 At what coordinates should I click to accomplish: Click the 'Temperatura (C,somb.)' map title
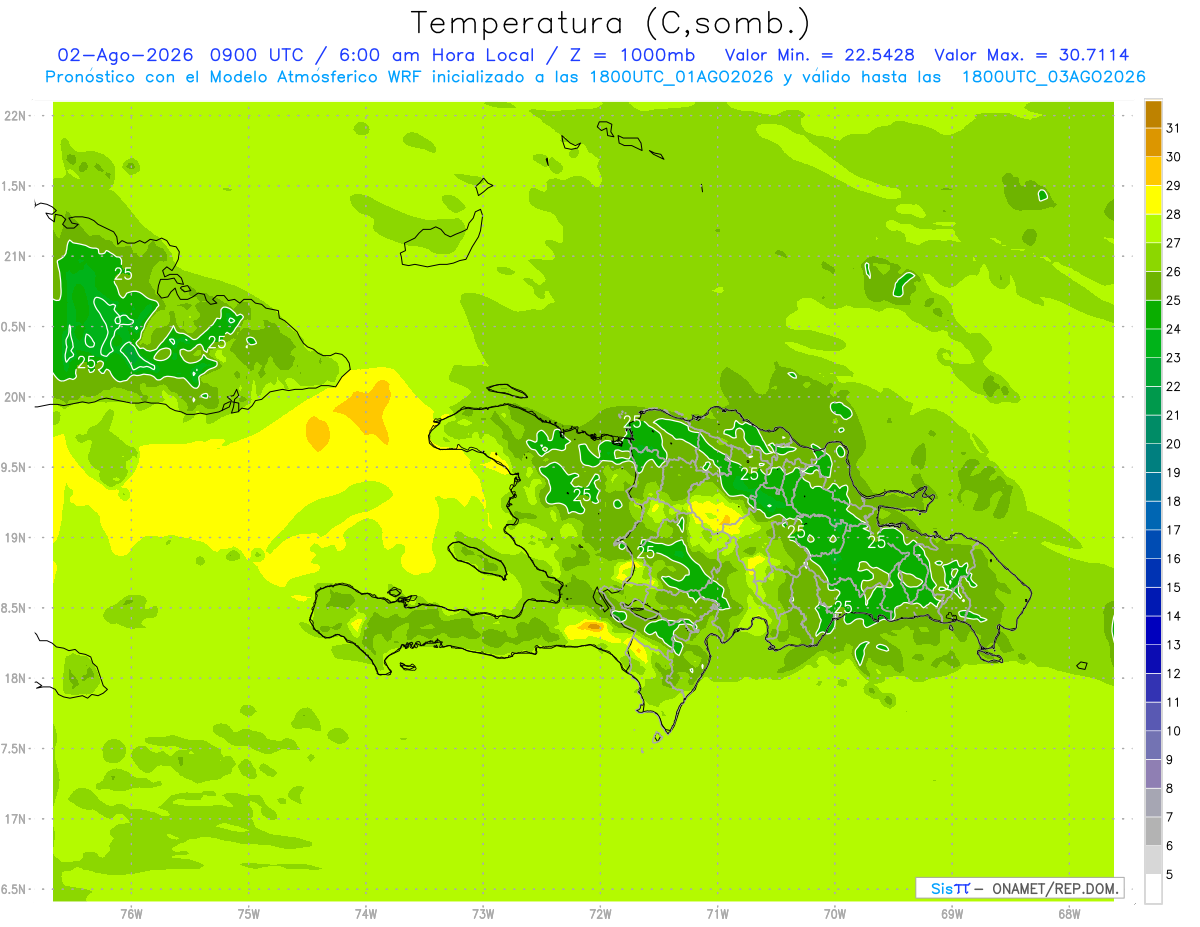(x=611, y=23)
